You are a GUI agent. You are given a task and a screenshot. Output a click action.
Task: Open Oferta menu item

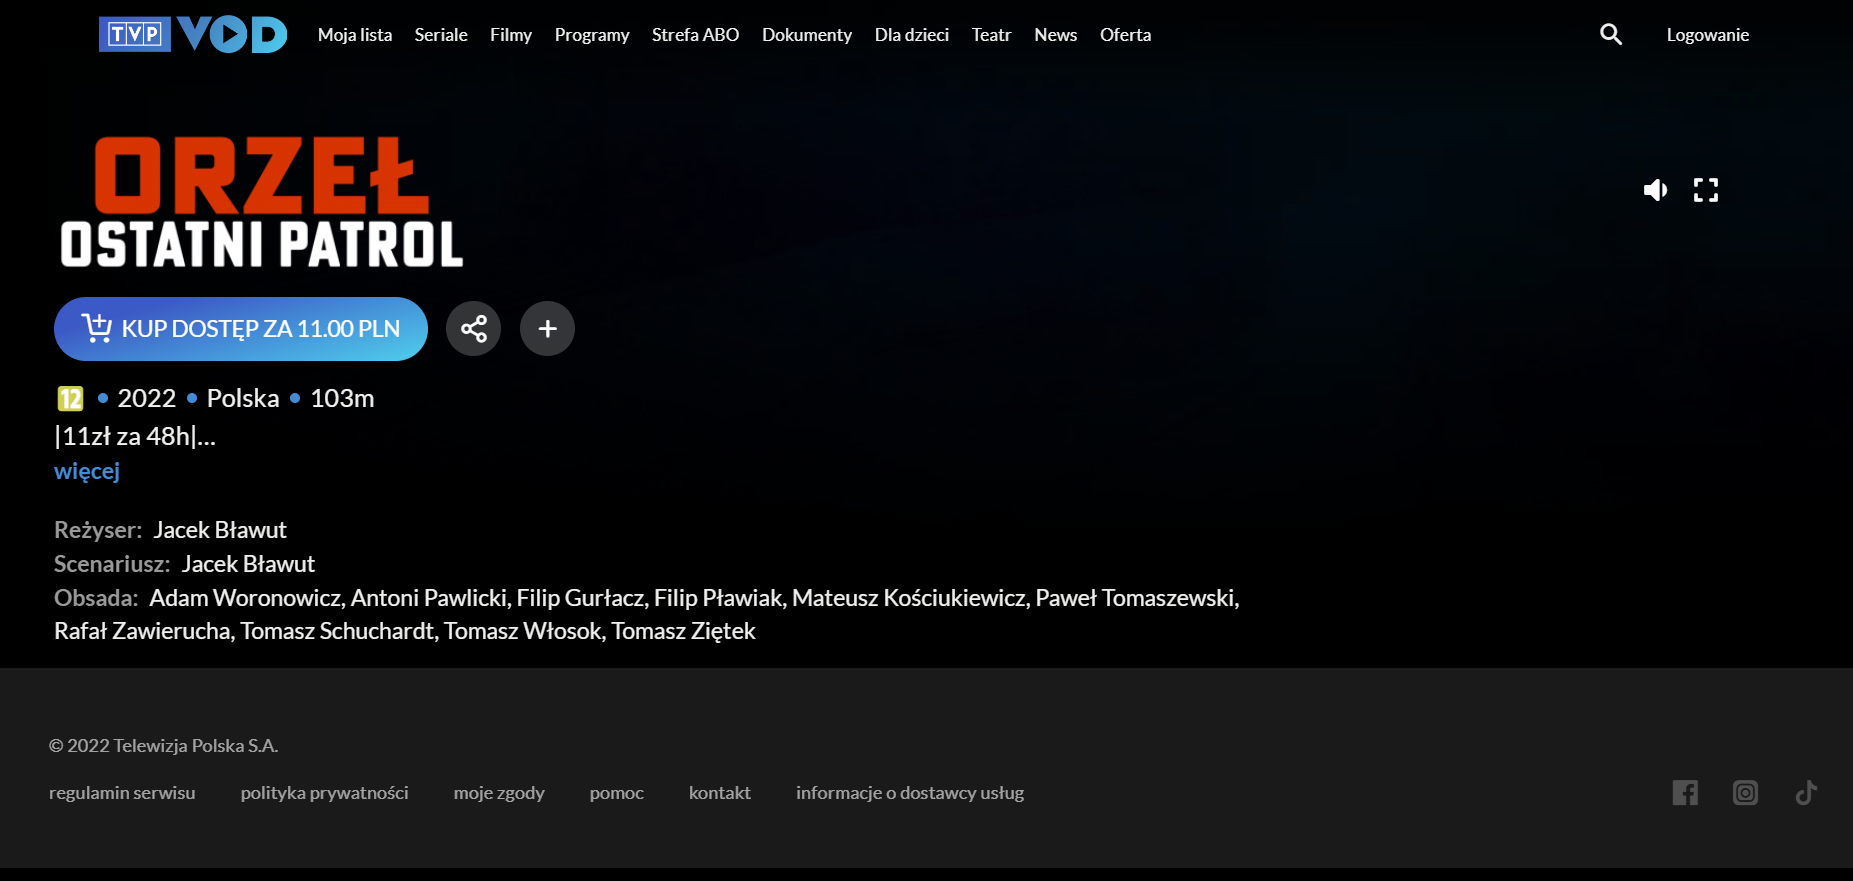point(1126,35)
